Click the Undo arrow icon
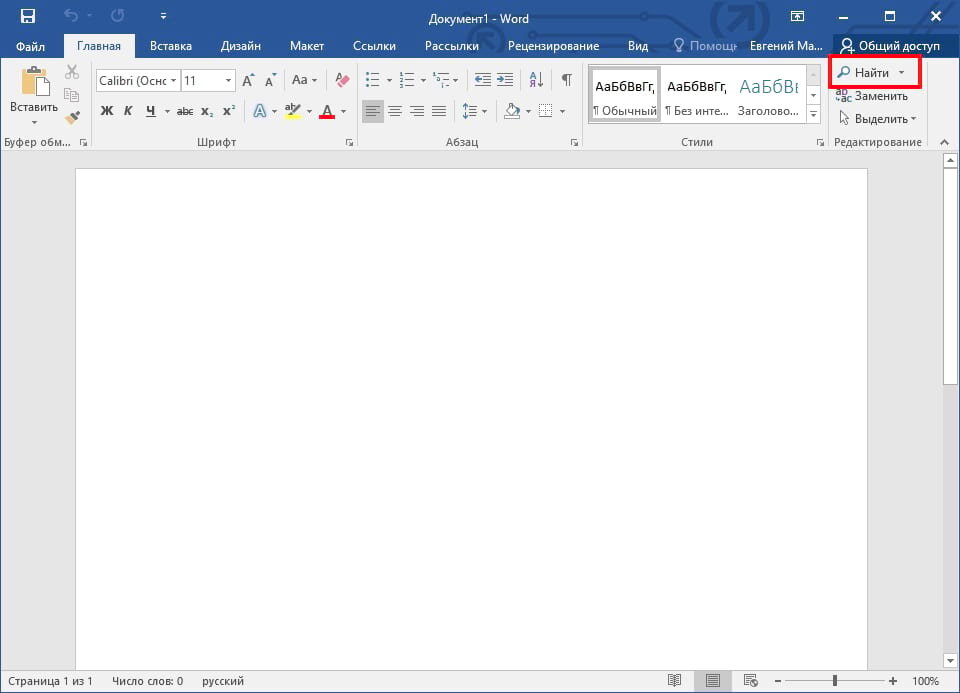The image size is (960, 693). pyautogui.click(x=71, y=15)
